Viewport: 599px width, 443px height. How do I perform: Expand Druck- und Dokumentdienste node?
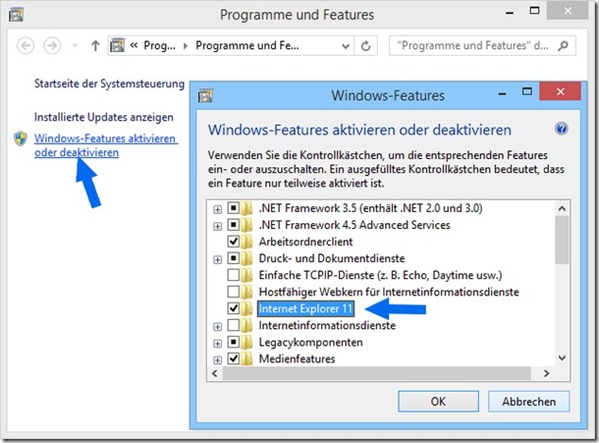(x=217, y=260)
